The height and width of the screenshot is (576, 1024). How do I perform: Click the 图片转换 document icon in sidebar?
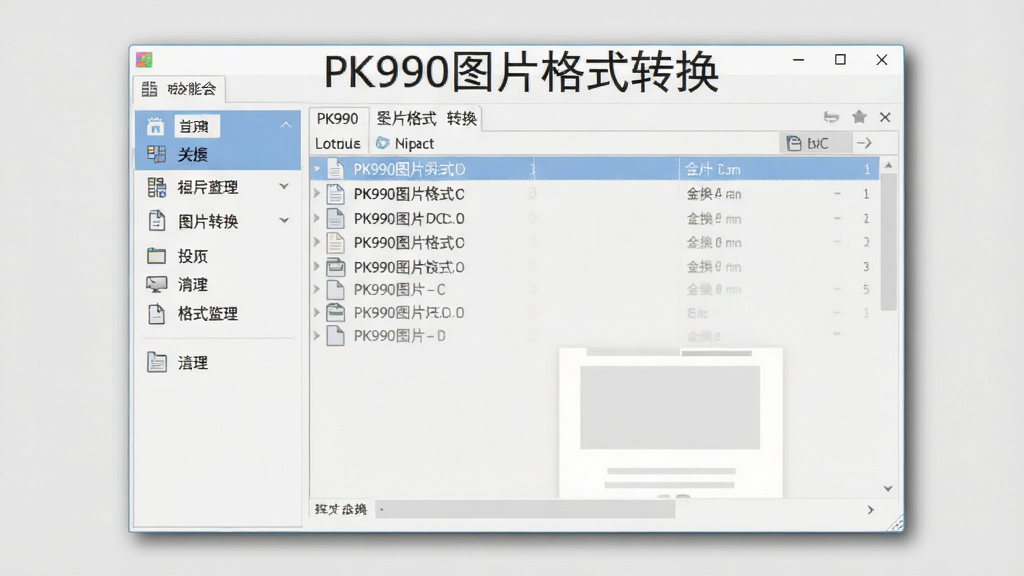[x=157, y=221]
